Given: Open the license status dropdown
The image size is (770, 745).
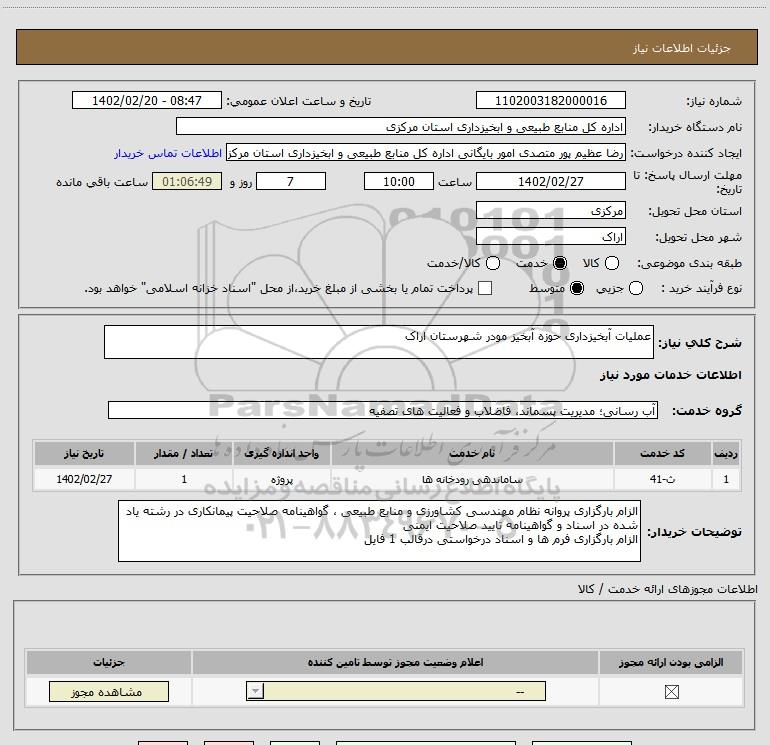Looking at the screenshot, I should tap(396, 691).
